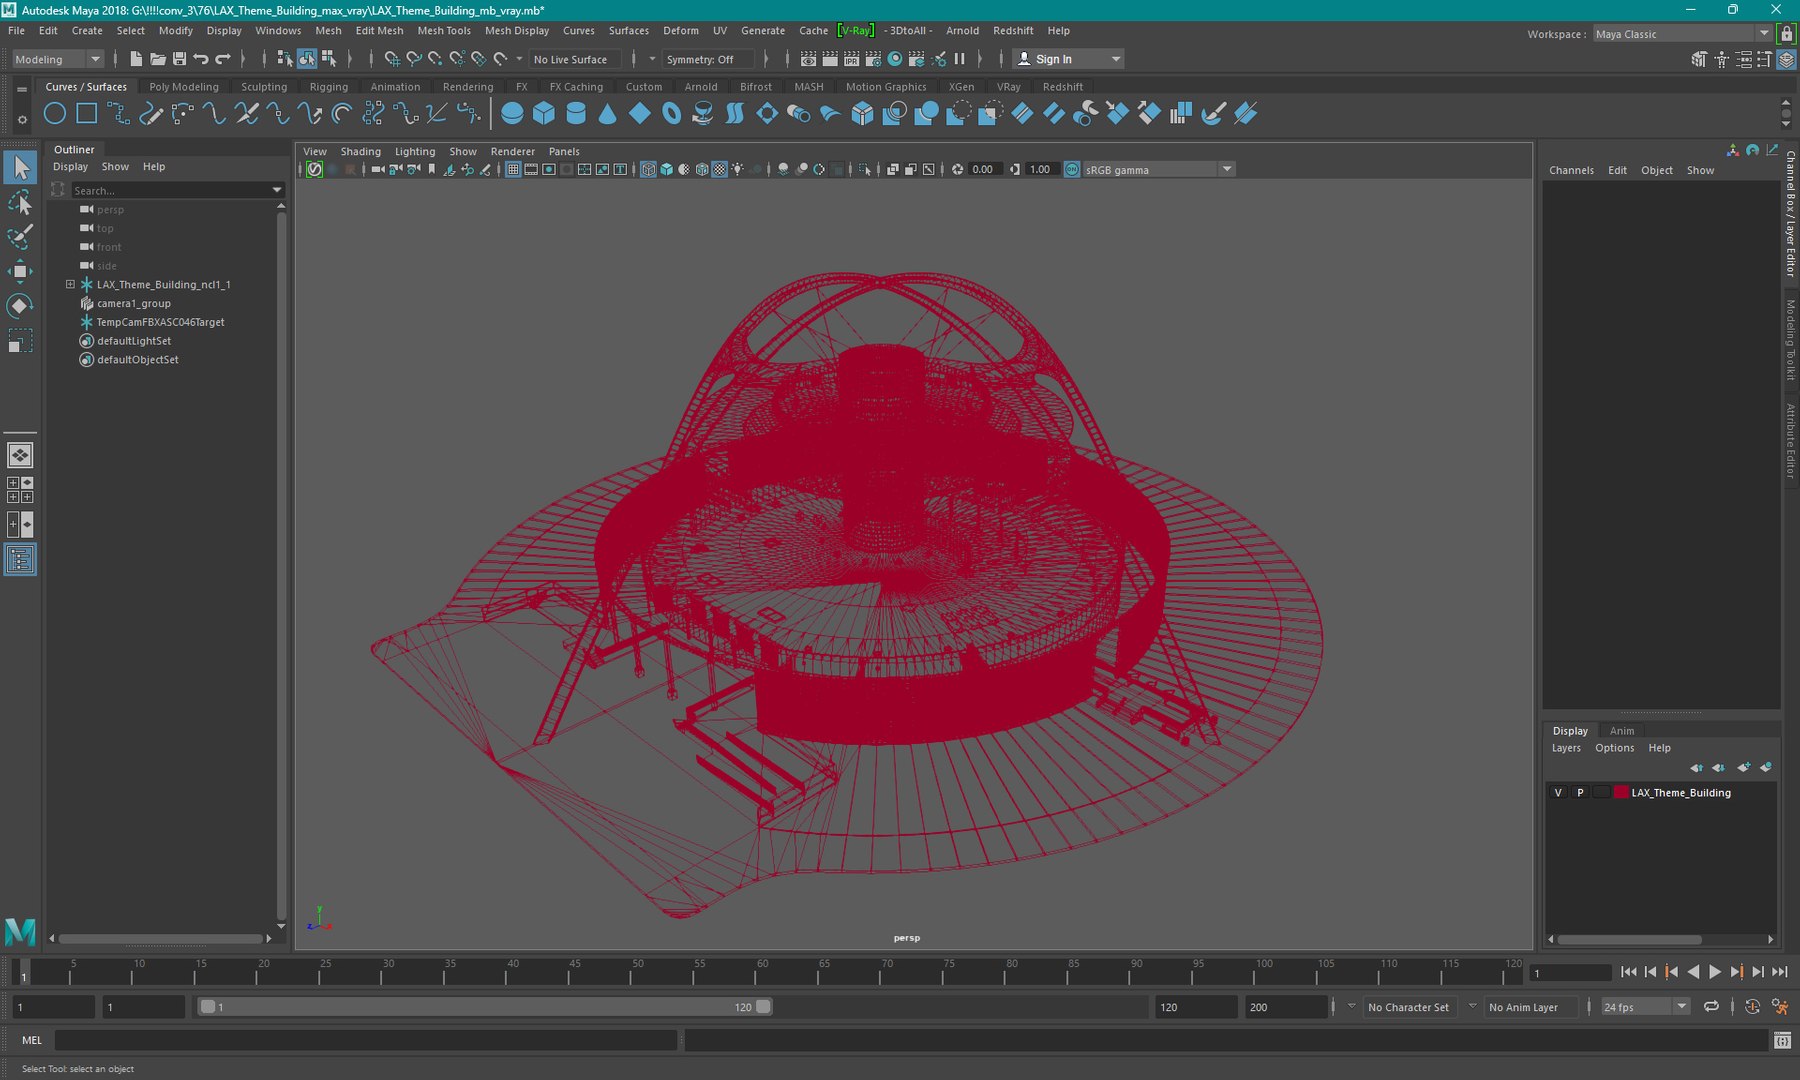Switch to Anim layer tab

[1622, 731]
